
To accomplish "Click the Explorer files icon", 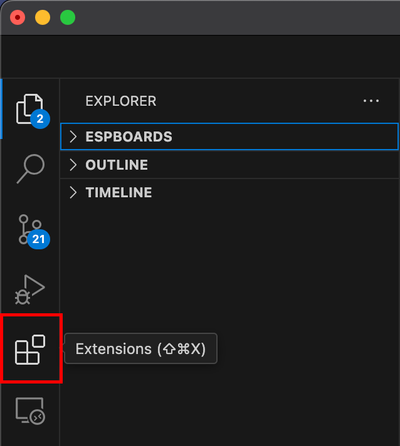I will 29,109.
